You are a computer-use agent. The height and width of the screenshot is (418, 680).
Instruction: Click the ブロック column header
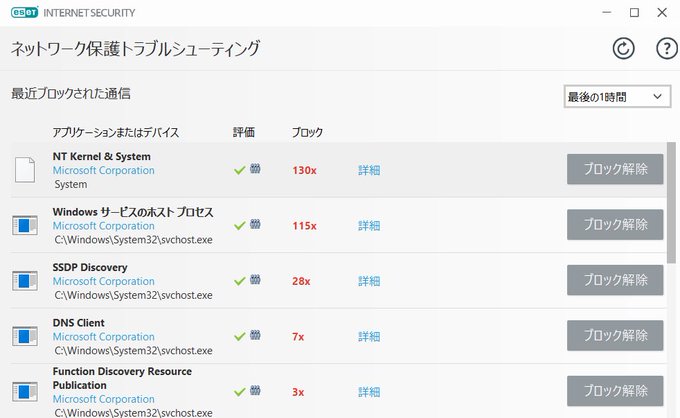click(x=307, y=132)
